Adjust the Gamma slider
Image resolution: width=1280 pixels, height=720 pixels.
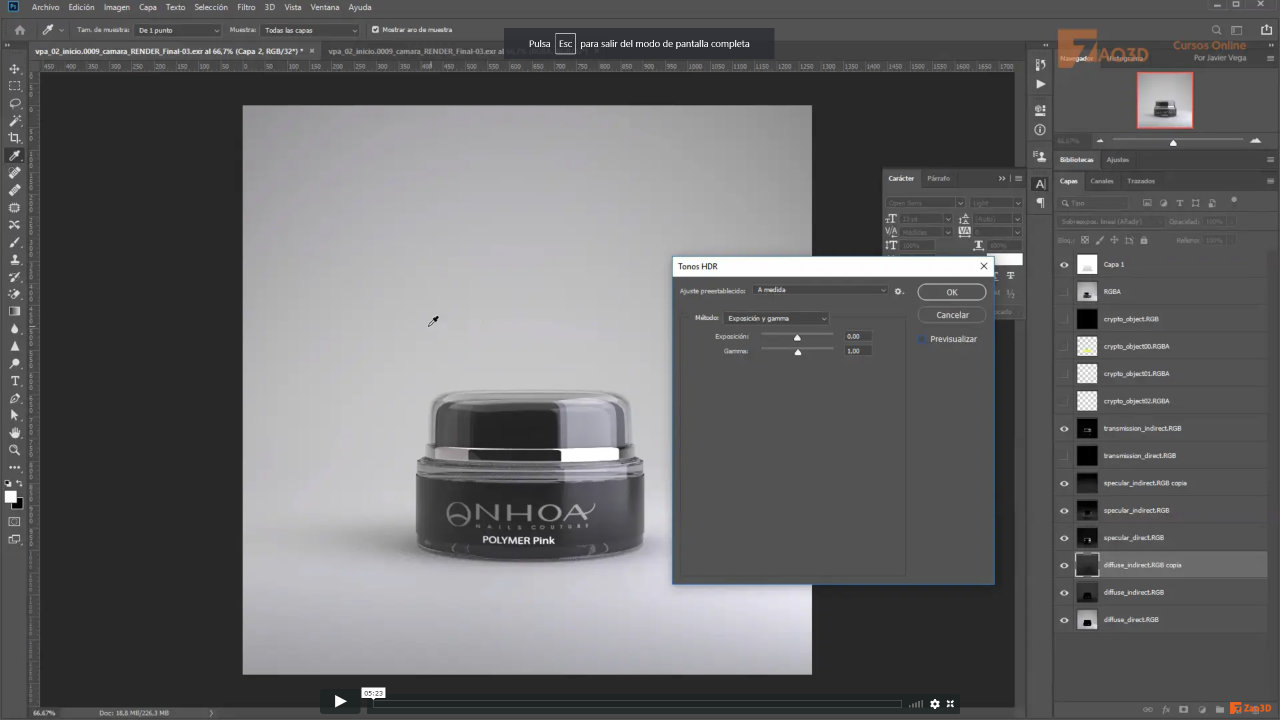tap(797, 351)
